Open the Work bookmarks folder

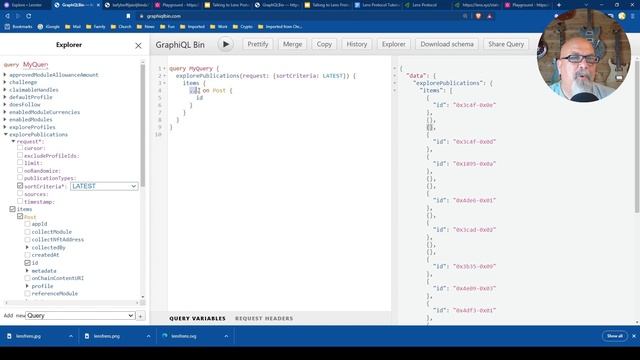point(218,27)
